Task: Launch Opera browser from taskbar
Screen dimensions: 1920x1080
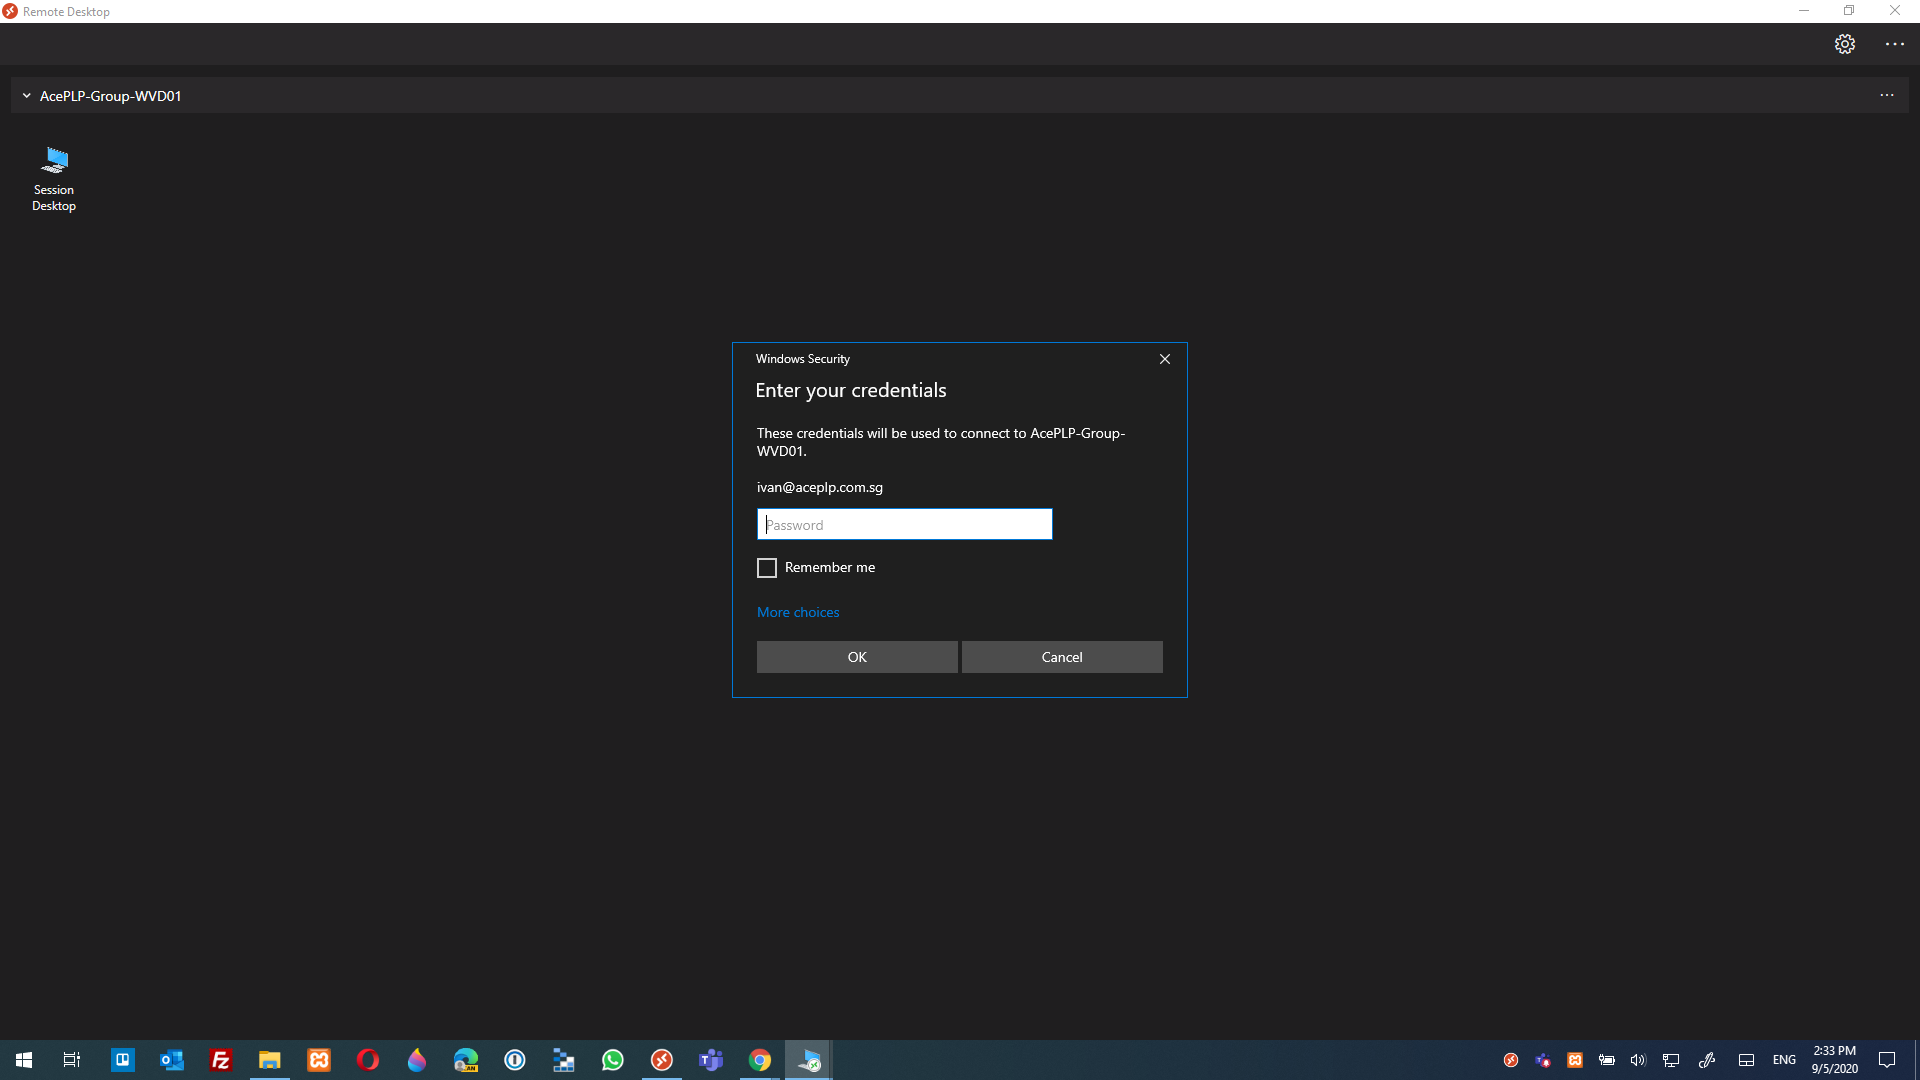Action: point(368,1060)
